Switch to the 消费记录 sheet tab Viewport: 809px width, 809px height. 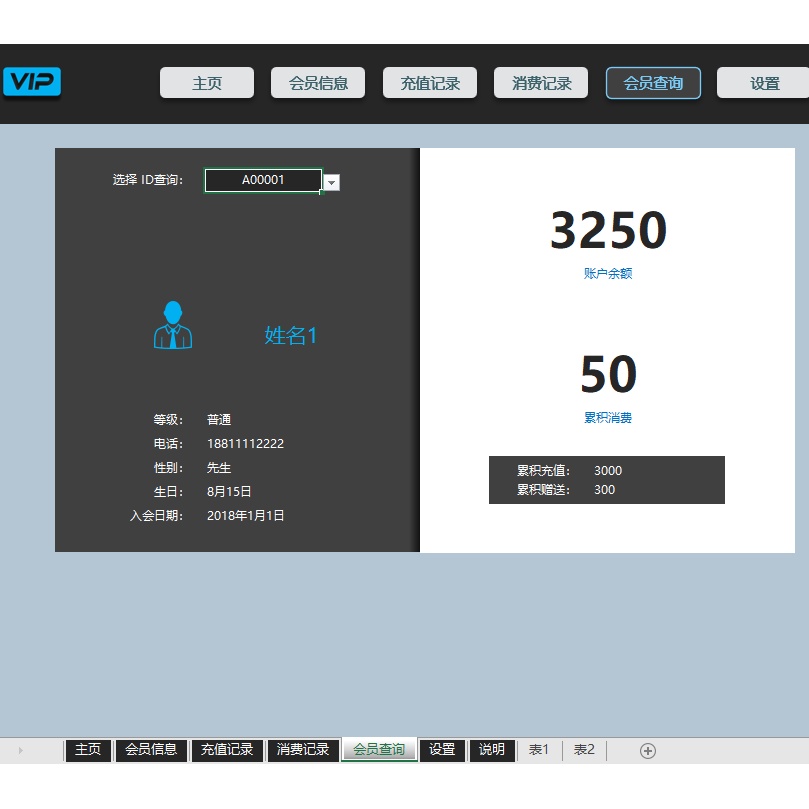[x=303, y=750]
